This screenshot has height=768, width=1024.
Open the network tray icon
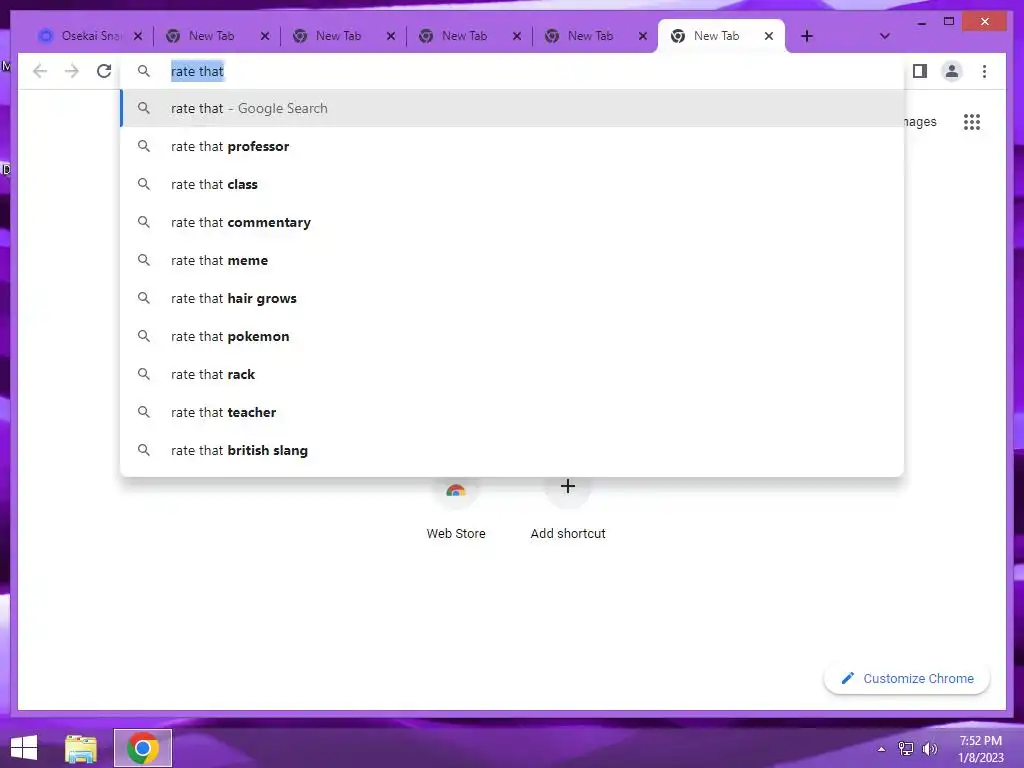pyautogui.click(x=906, y=749)
